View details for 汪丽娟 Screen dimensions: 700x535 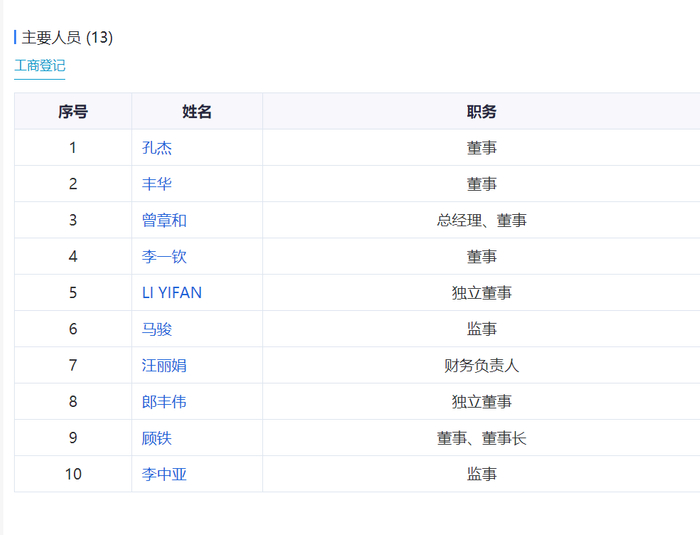click(164, 365)
